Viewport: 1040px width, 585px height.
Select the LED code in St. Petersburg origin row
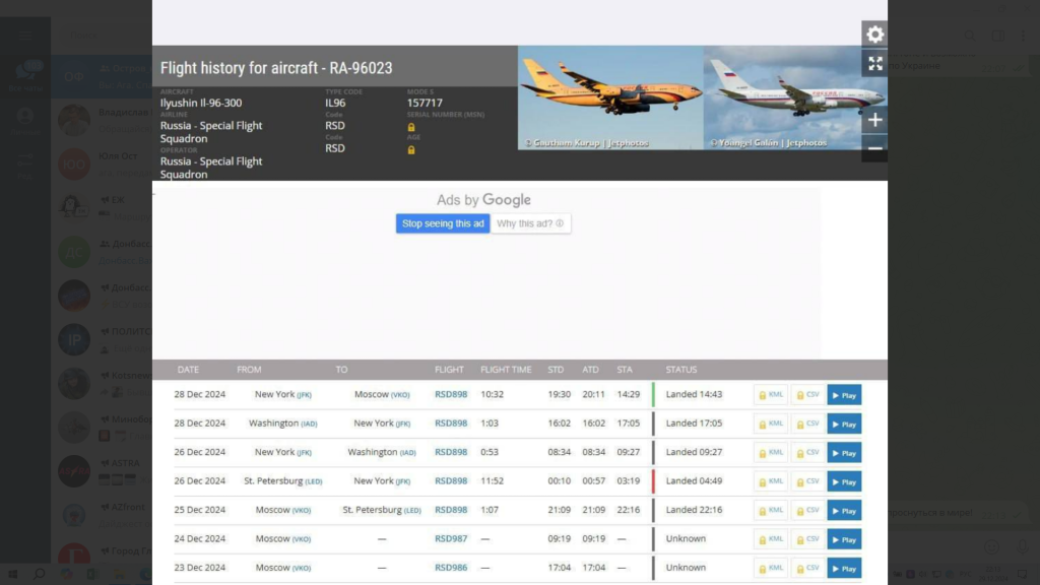click(314, 482)
